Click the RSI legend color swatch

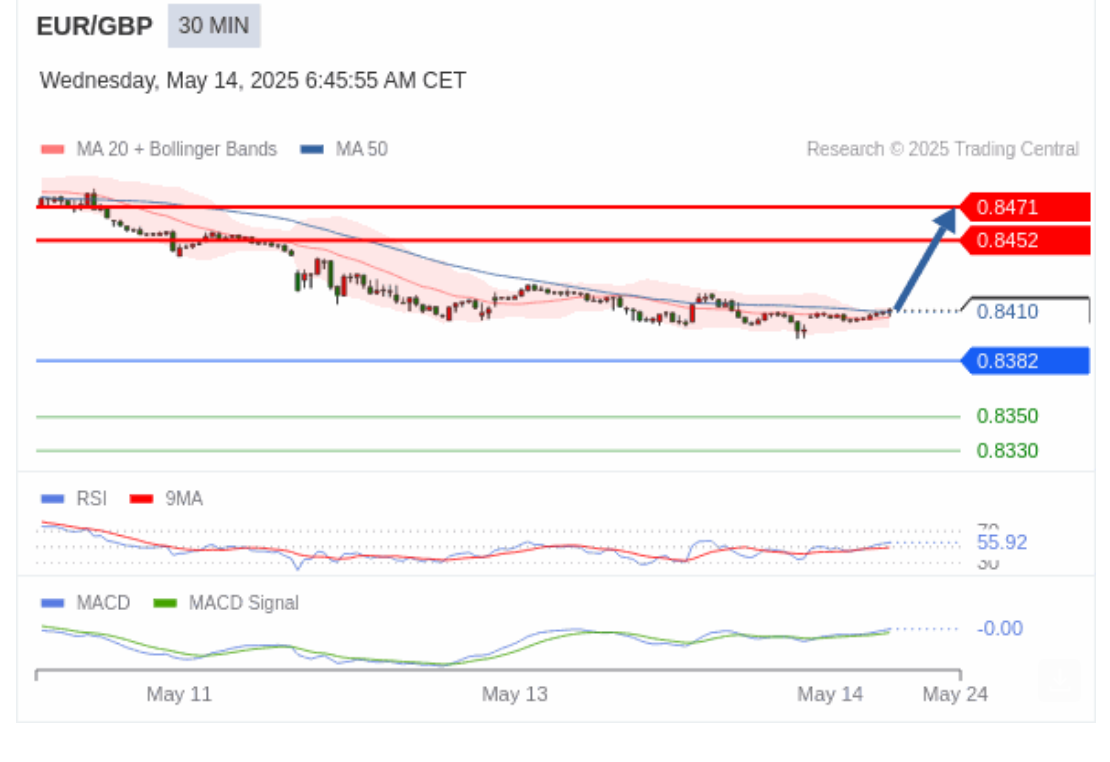(52, 499)
